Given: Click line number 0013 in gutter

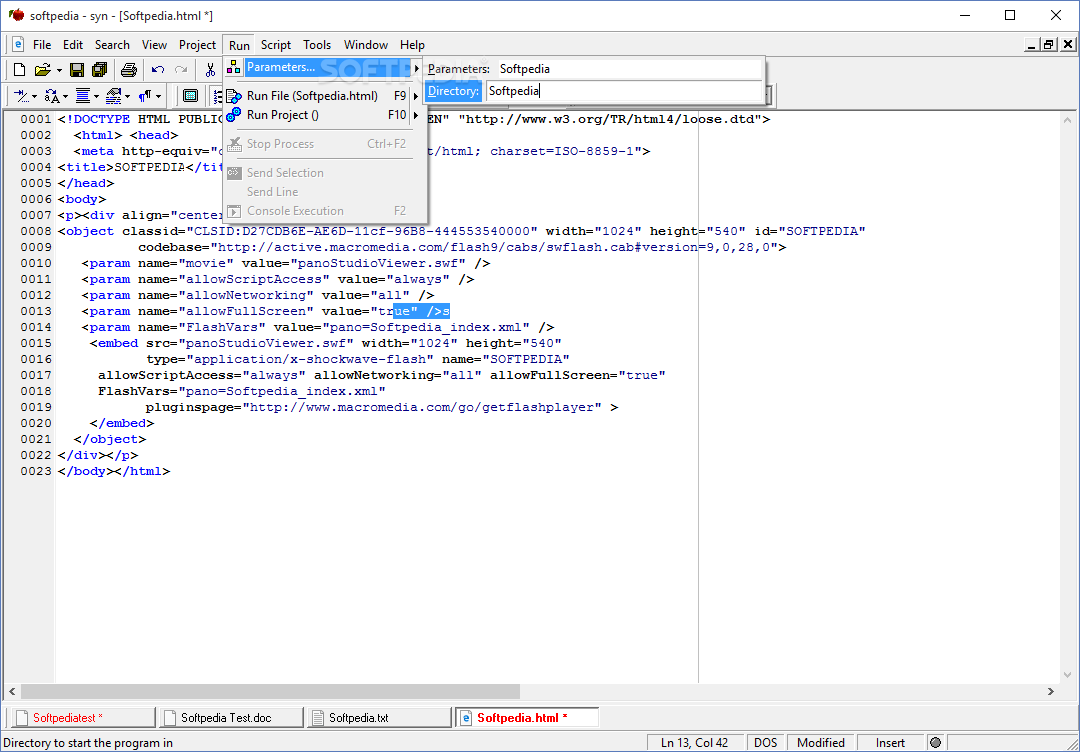Looking at the screenshot, I should tap(36, 311).
